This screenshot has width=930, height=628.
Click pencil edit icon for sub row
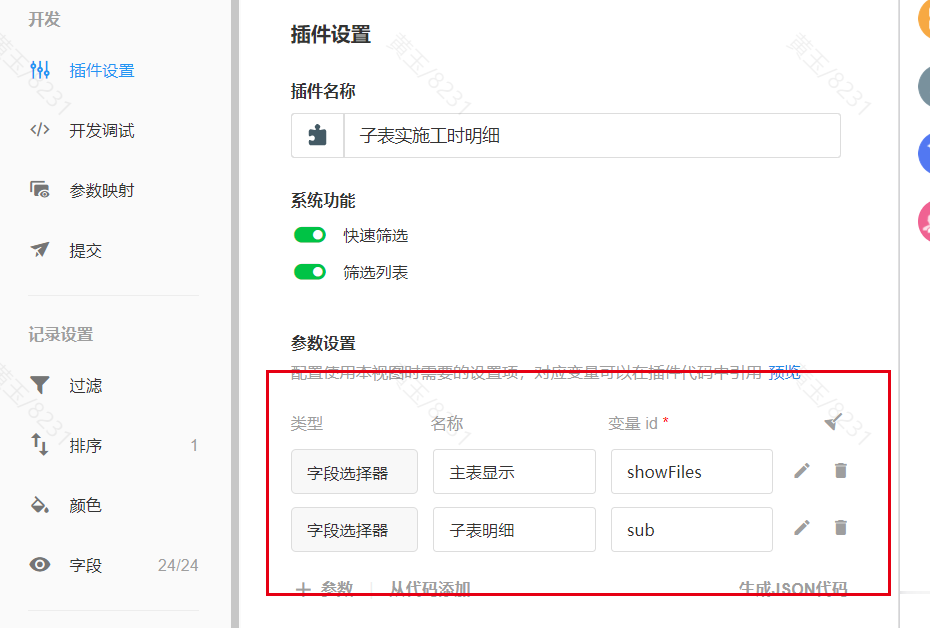[x=802, y=528]
